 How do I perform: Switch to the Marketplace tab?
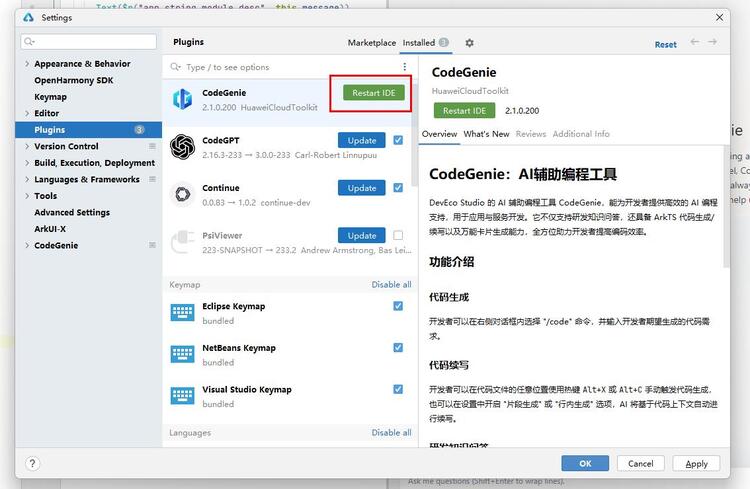click(x=372, y=43)
